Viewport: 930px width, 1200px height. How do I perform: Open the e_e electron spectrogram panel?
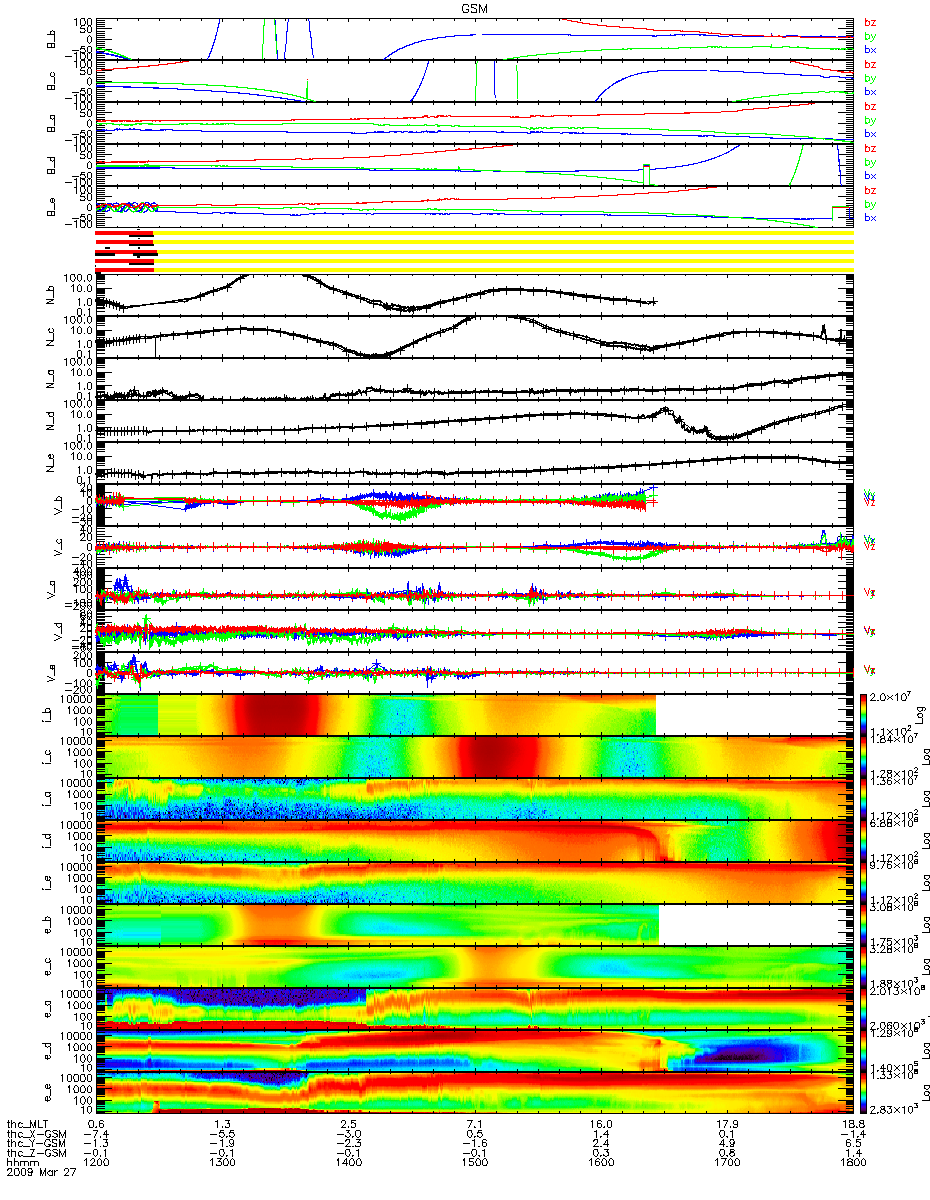(474, 1093)
